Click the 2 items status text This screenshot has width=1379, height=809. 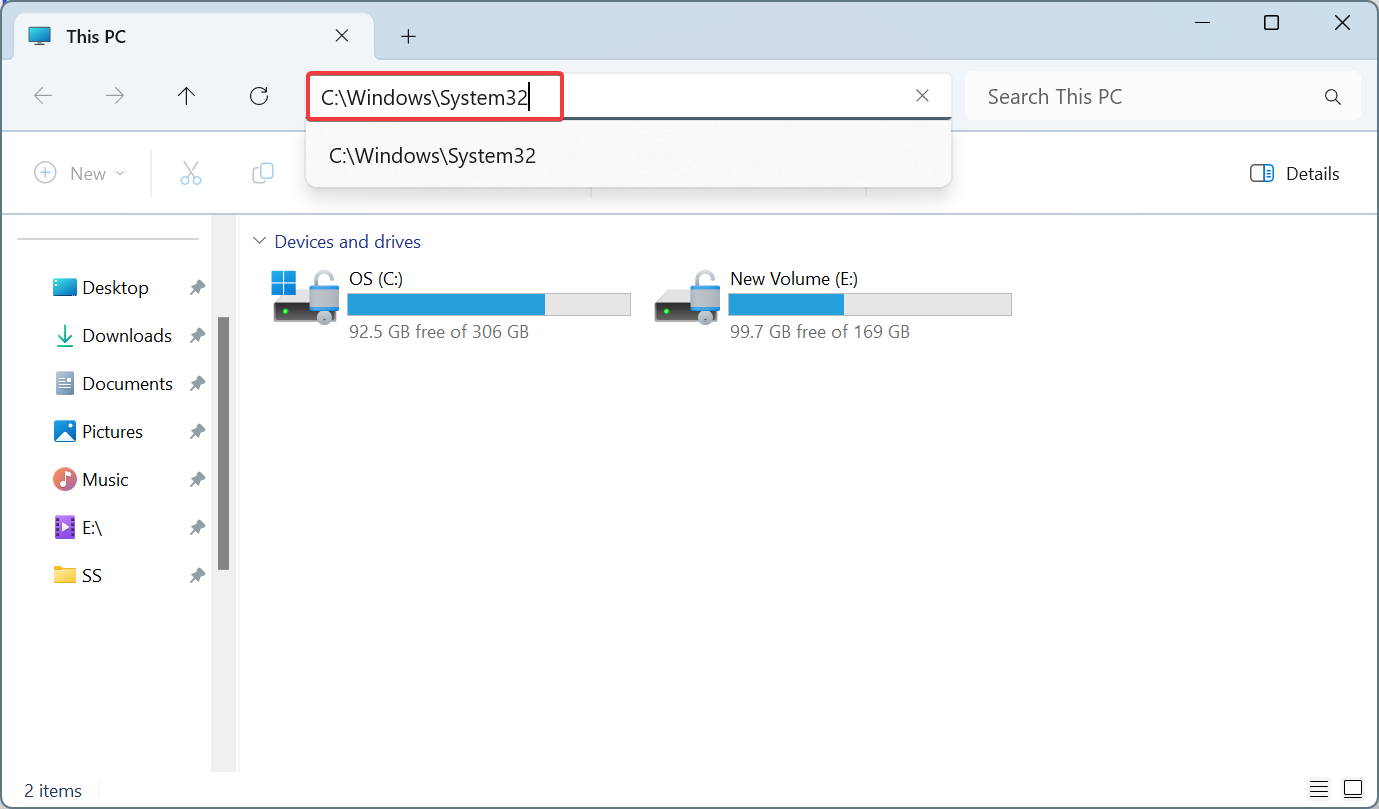click(x=53, y=791)
